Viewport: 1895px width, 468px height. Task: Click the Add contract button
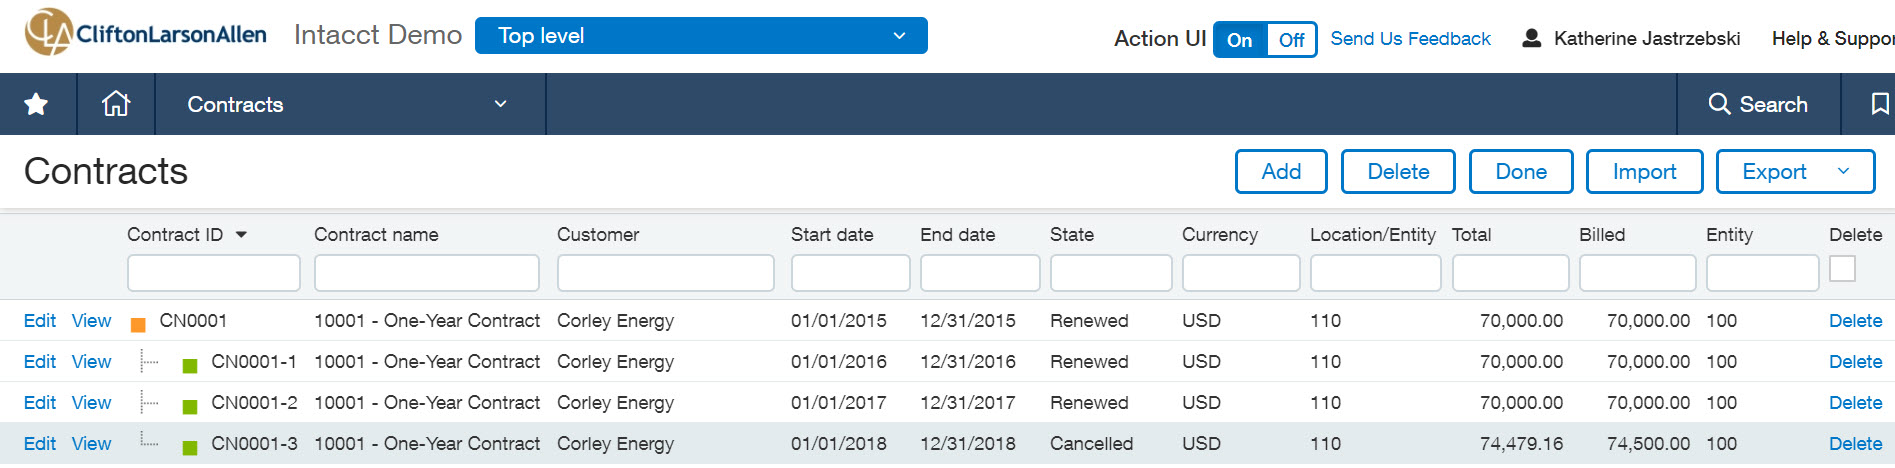coord(1281,172)
